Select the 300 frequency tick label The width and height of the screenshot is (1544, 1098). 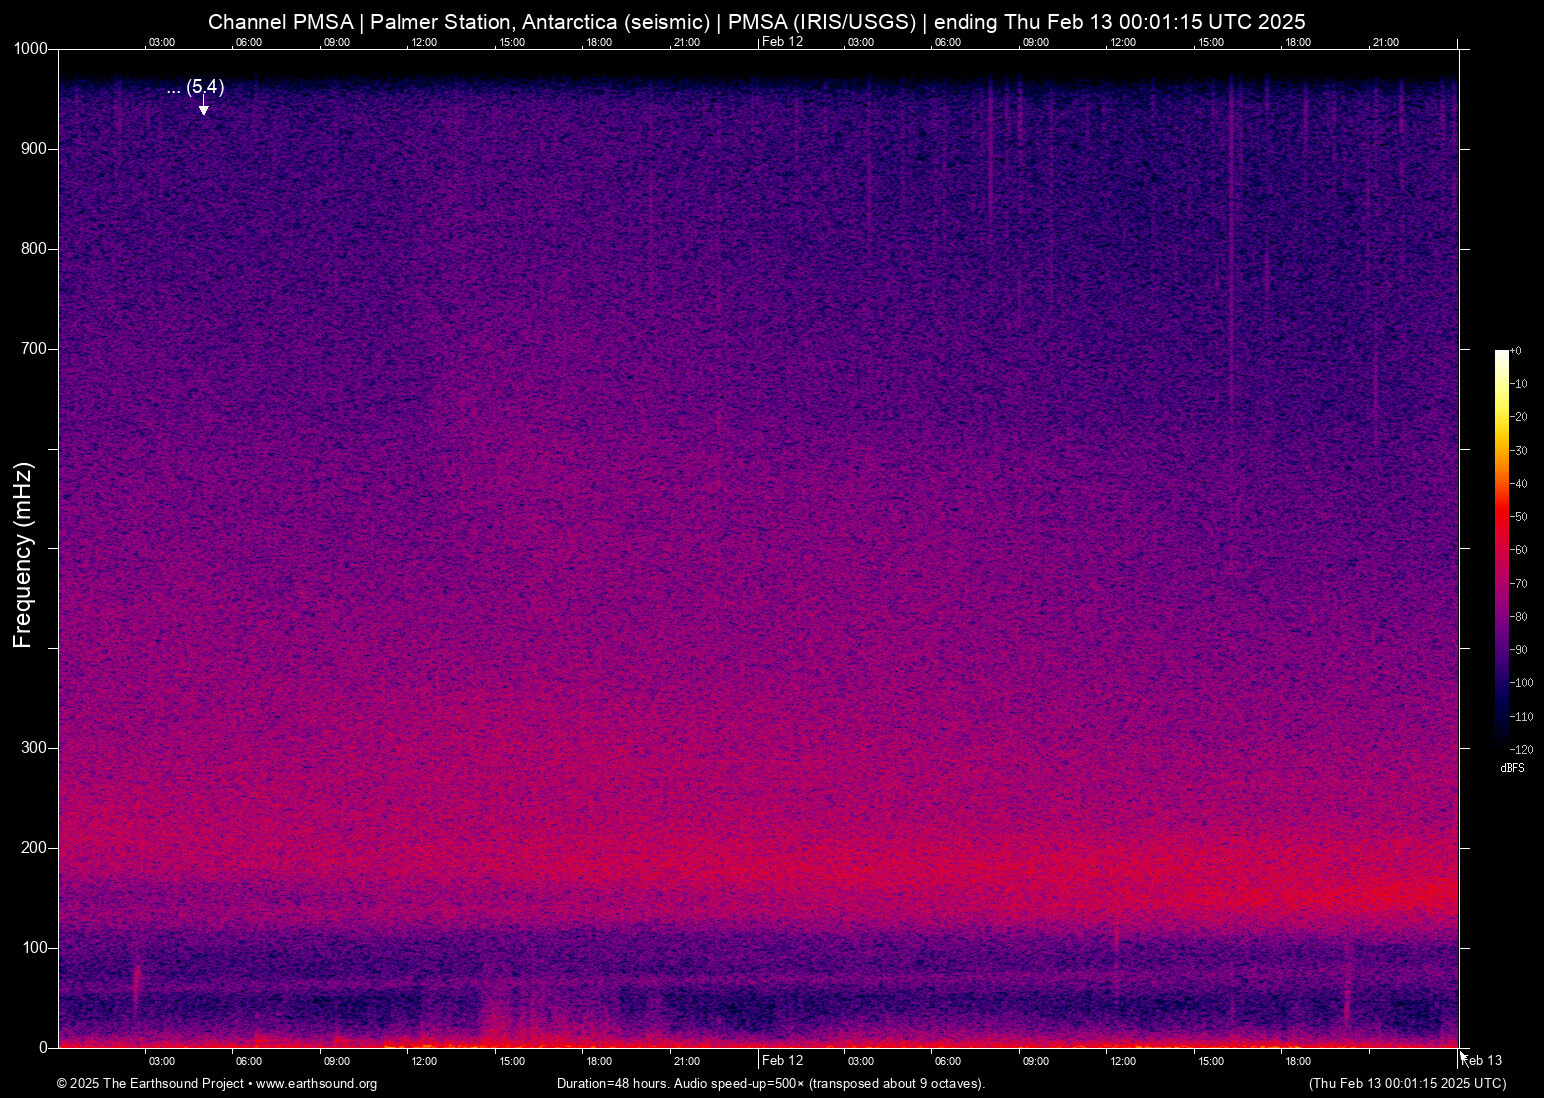(x=33, y=748)
